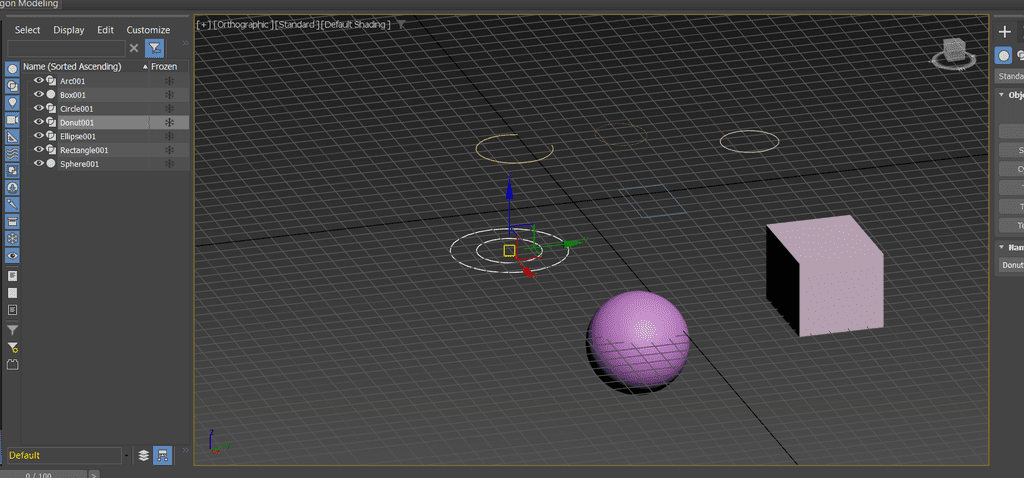Click the object name field showing Donut
Viewport: 1024px width, 478px height.
(x=1012, y=265)
